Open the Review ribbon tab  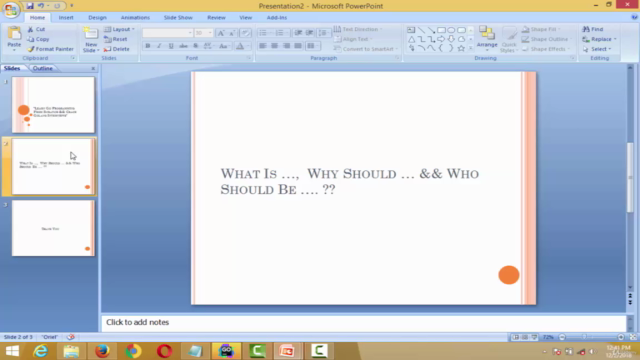point(216,18)
